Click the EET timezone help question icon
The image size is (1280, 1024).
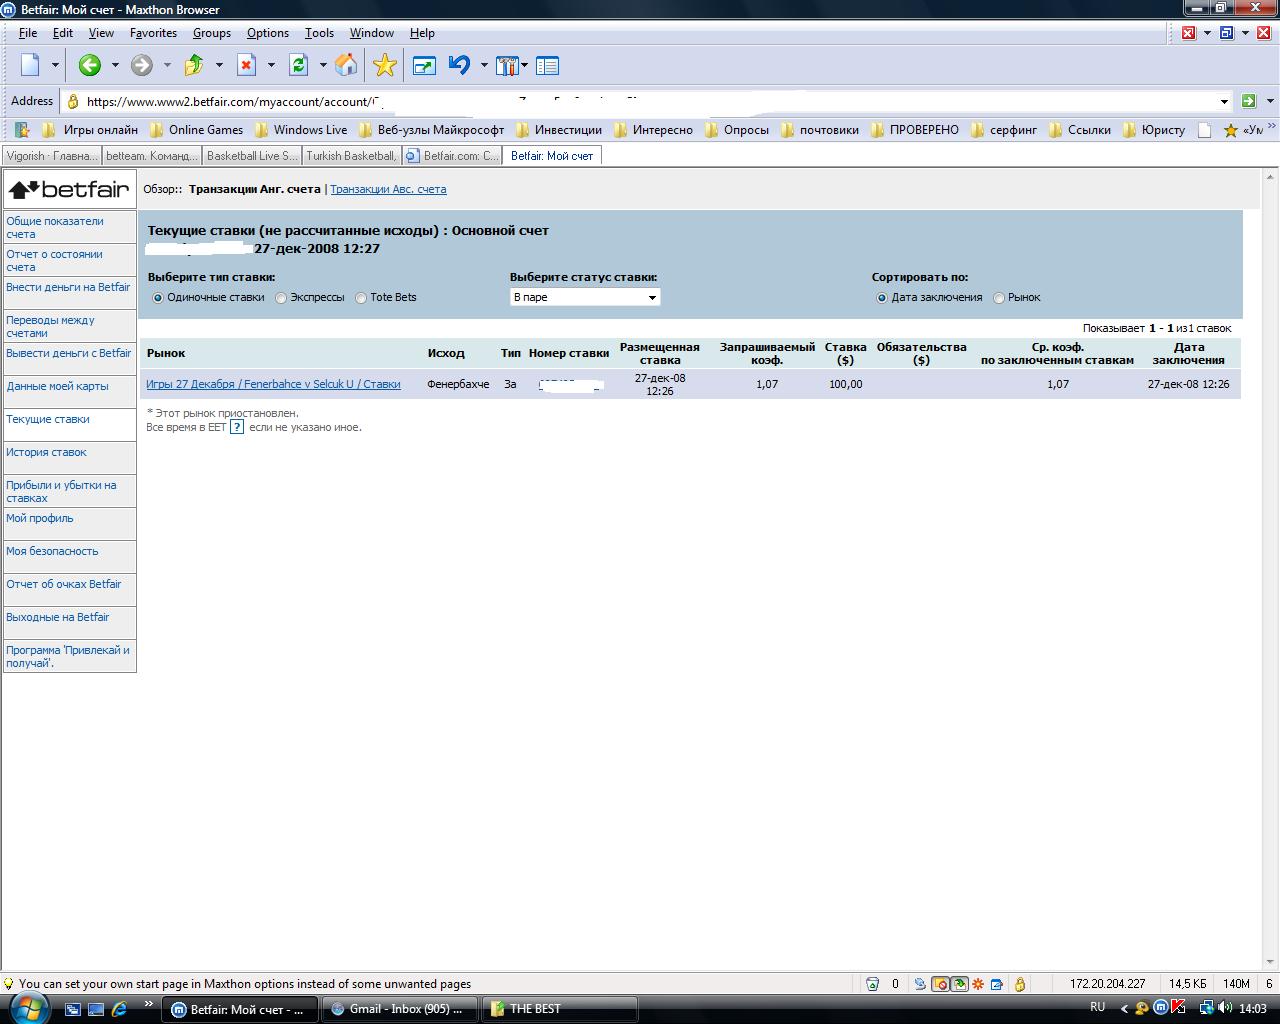pyautogui.click(x=237, y=427)
